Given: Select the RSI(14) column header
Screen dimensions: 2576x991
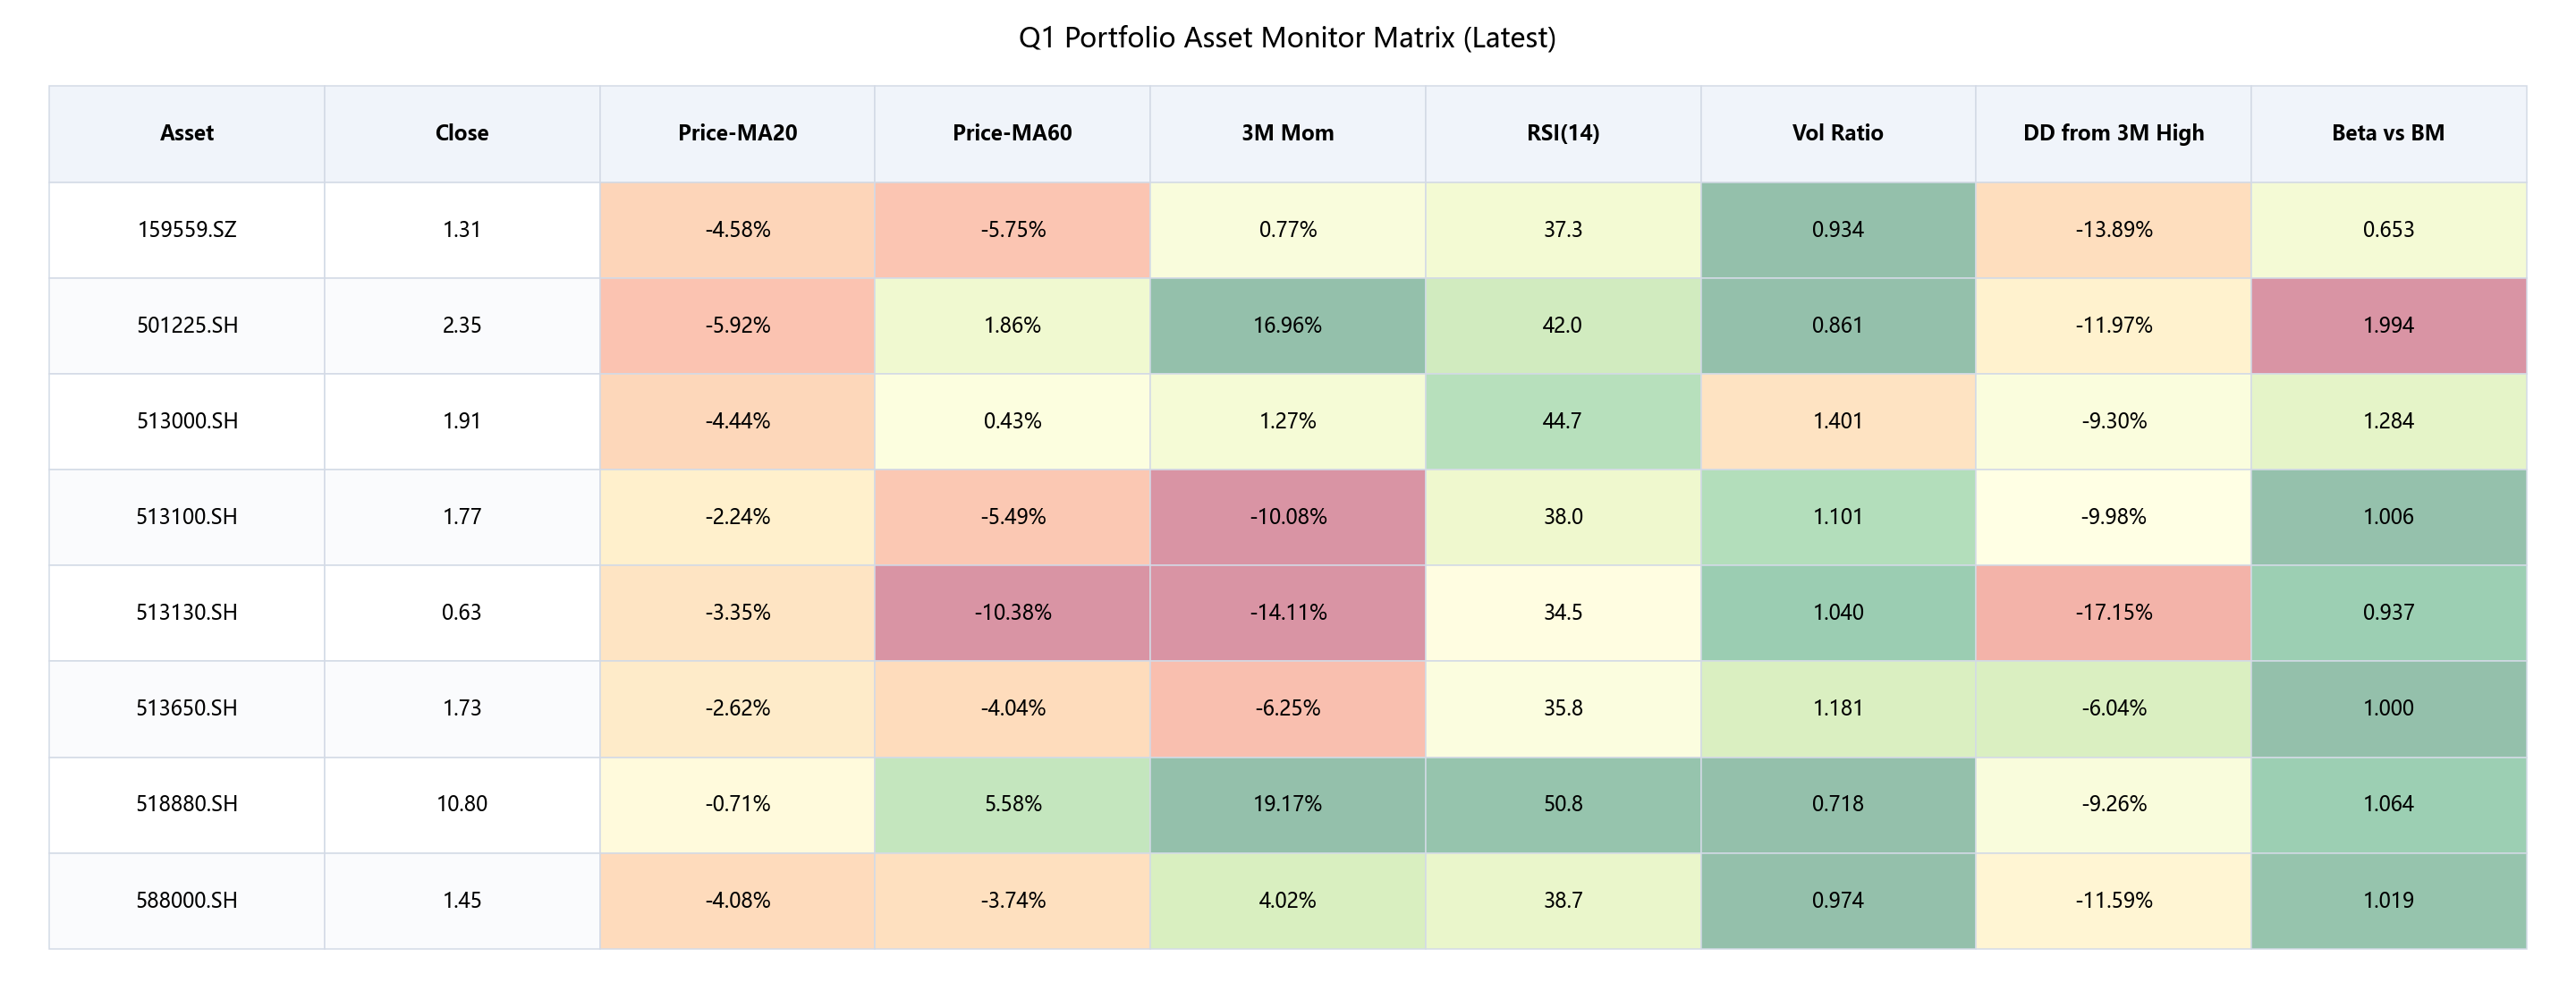Looking at the screenshot, I should pos(1562,133).
